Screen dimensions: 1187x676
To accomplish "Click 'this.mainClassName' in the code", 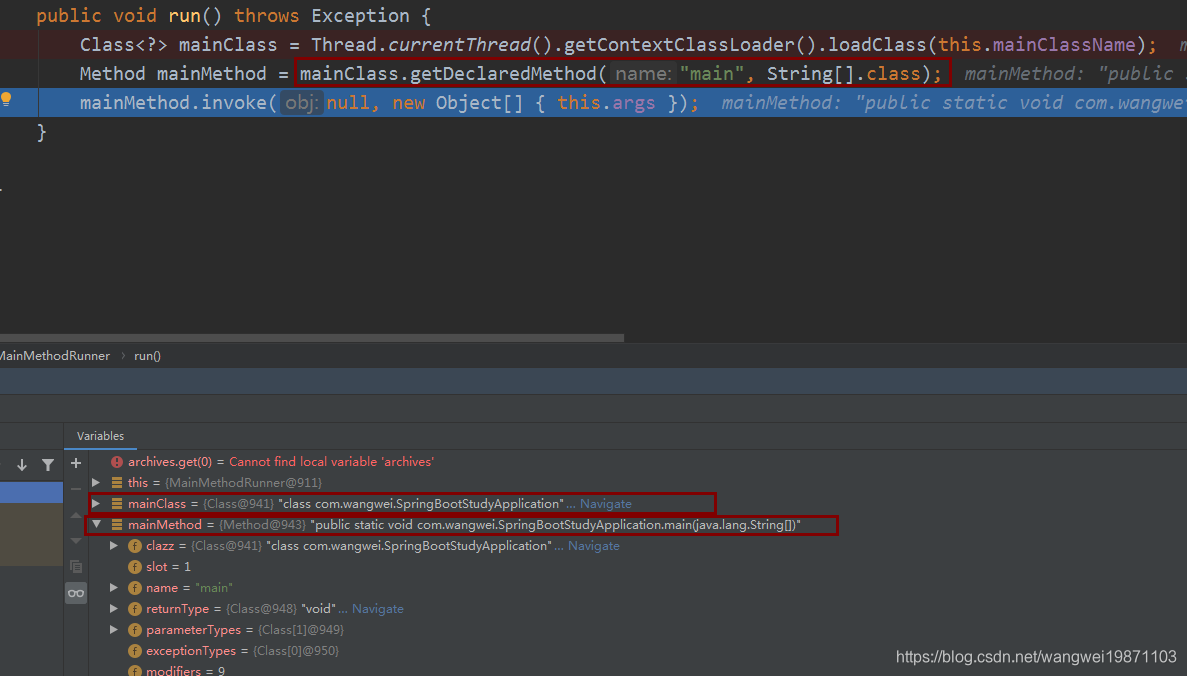I will coord(1037,45).
